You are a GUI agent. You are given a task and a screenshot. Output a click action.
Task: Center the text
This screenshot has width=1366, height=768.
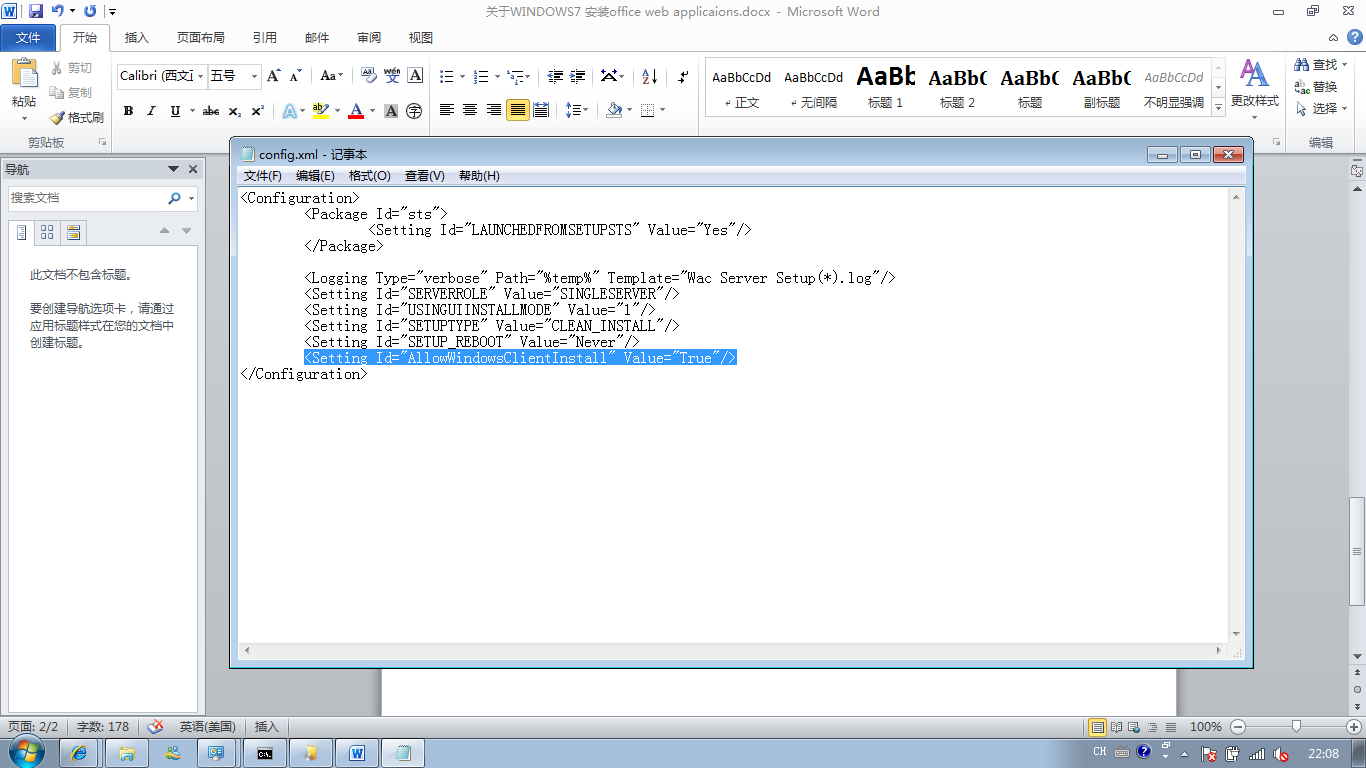coord(470,110)
